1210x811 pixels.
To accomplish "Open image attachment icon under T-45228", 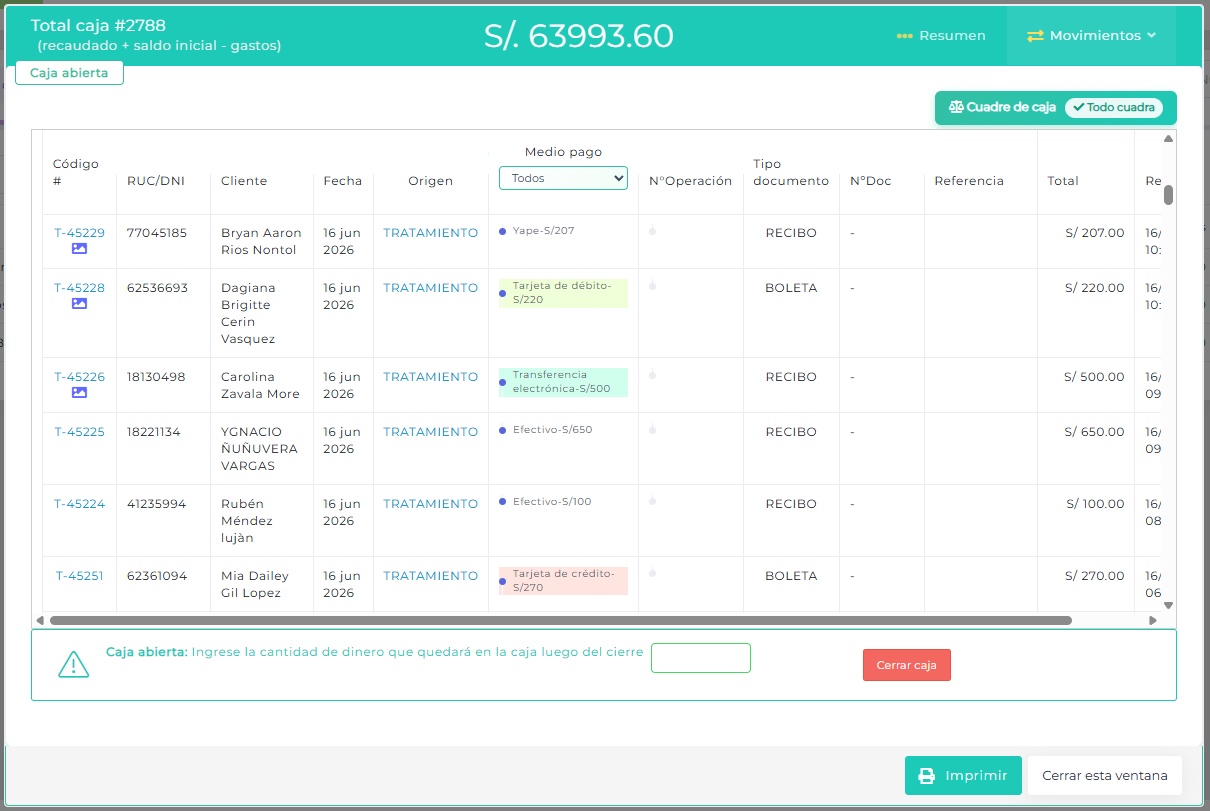I will (x=79, y=304).
